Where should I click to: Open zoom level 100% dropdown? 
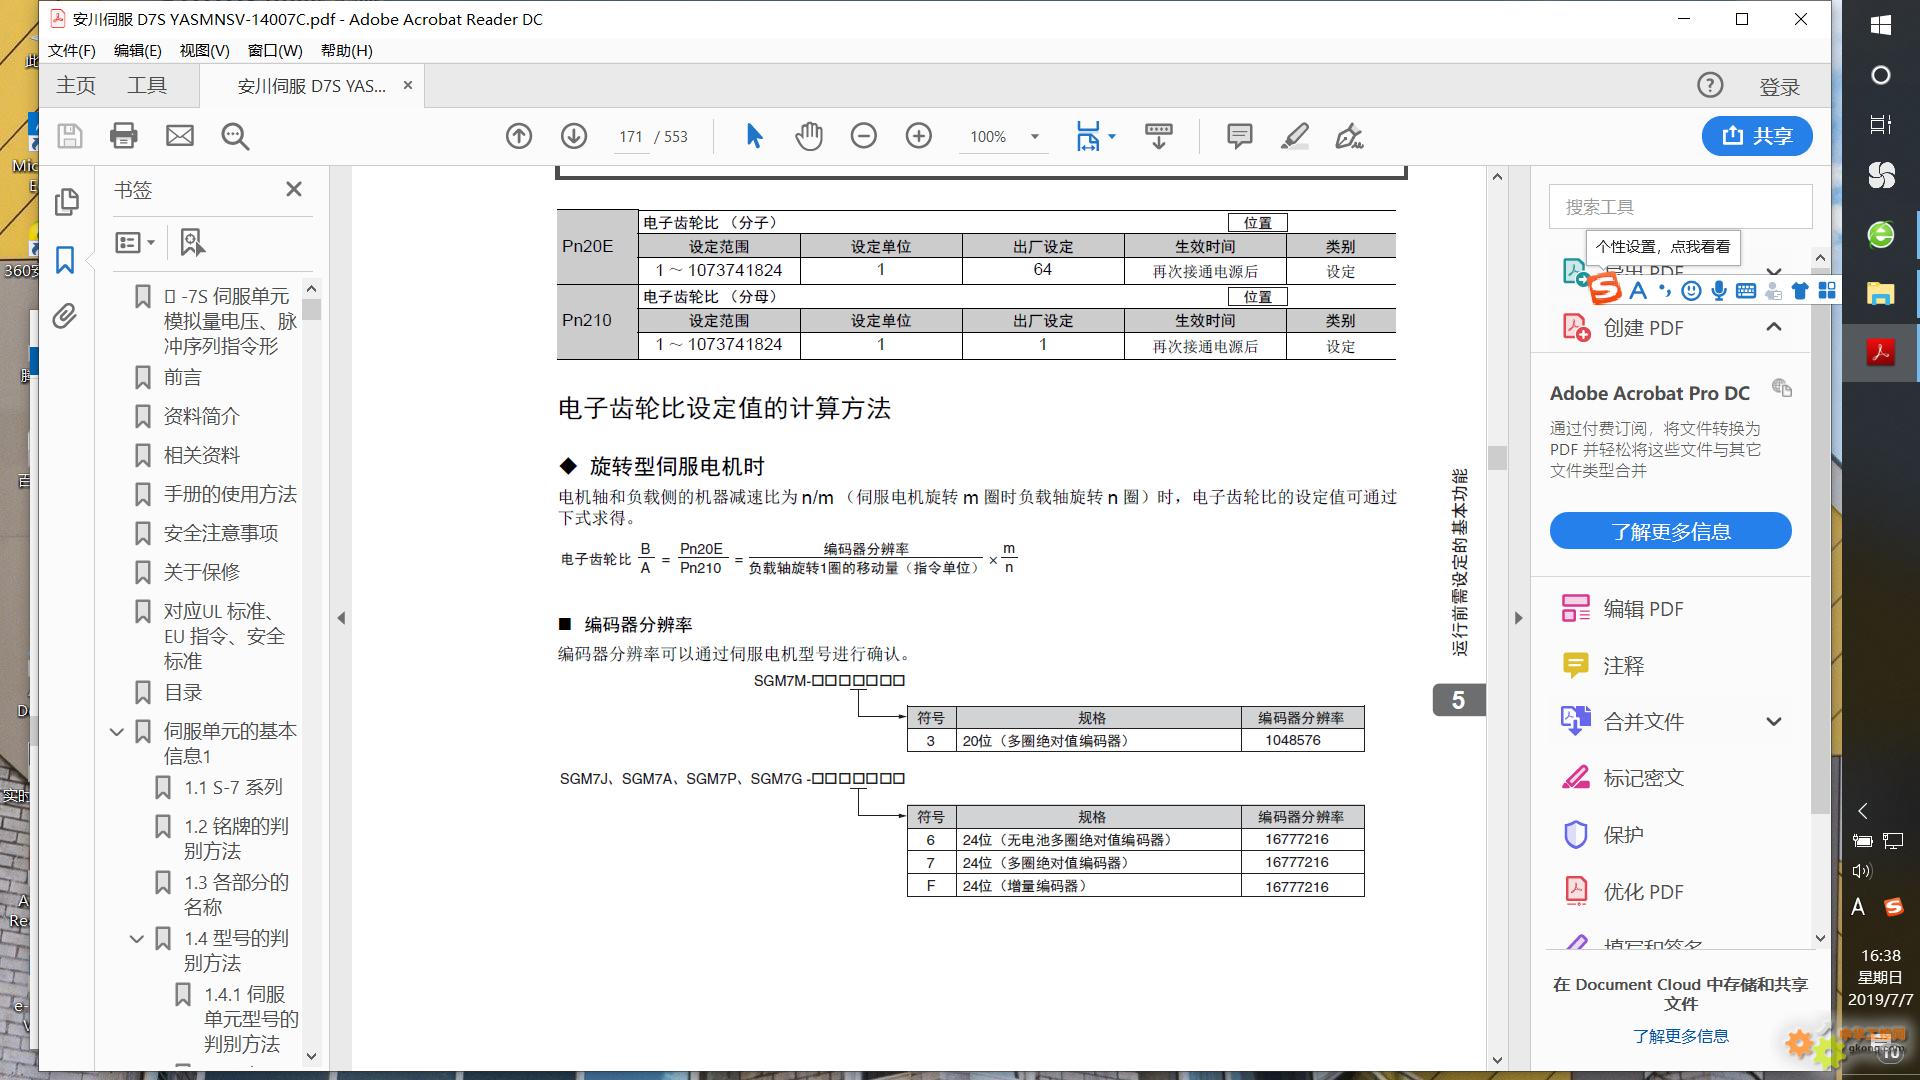coord(1035,137)
